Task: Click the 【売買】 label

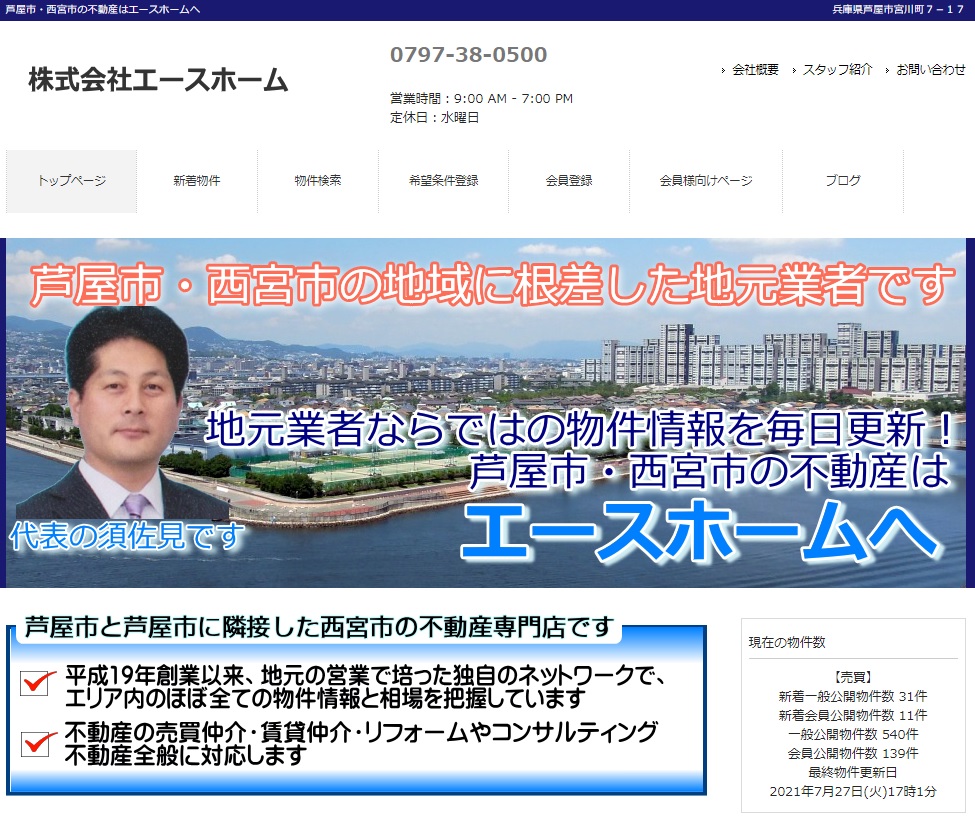Action: 853,677
